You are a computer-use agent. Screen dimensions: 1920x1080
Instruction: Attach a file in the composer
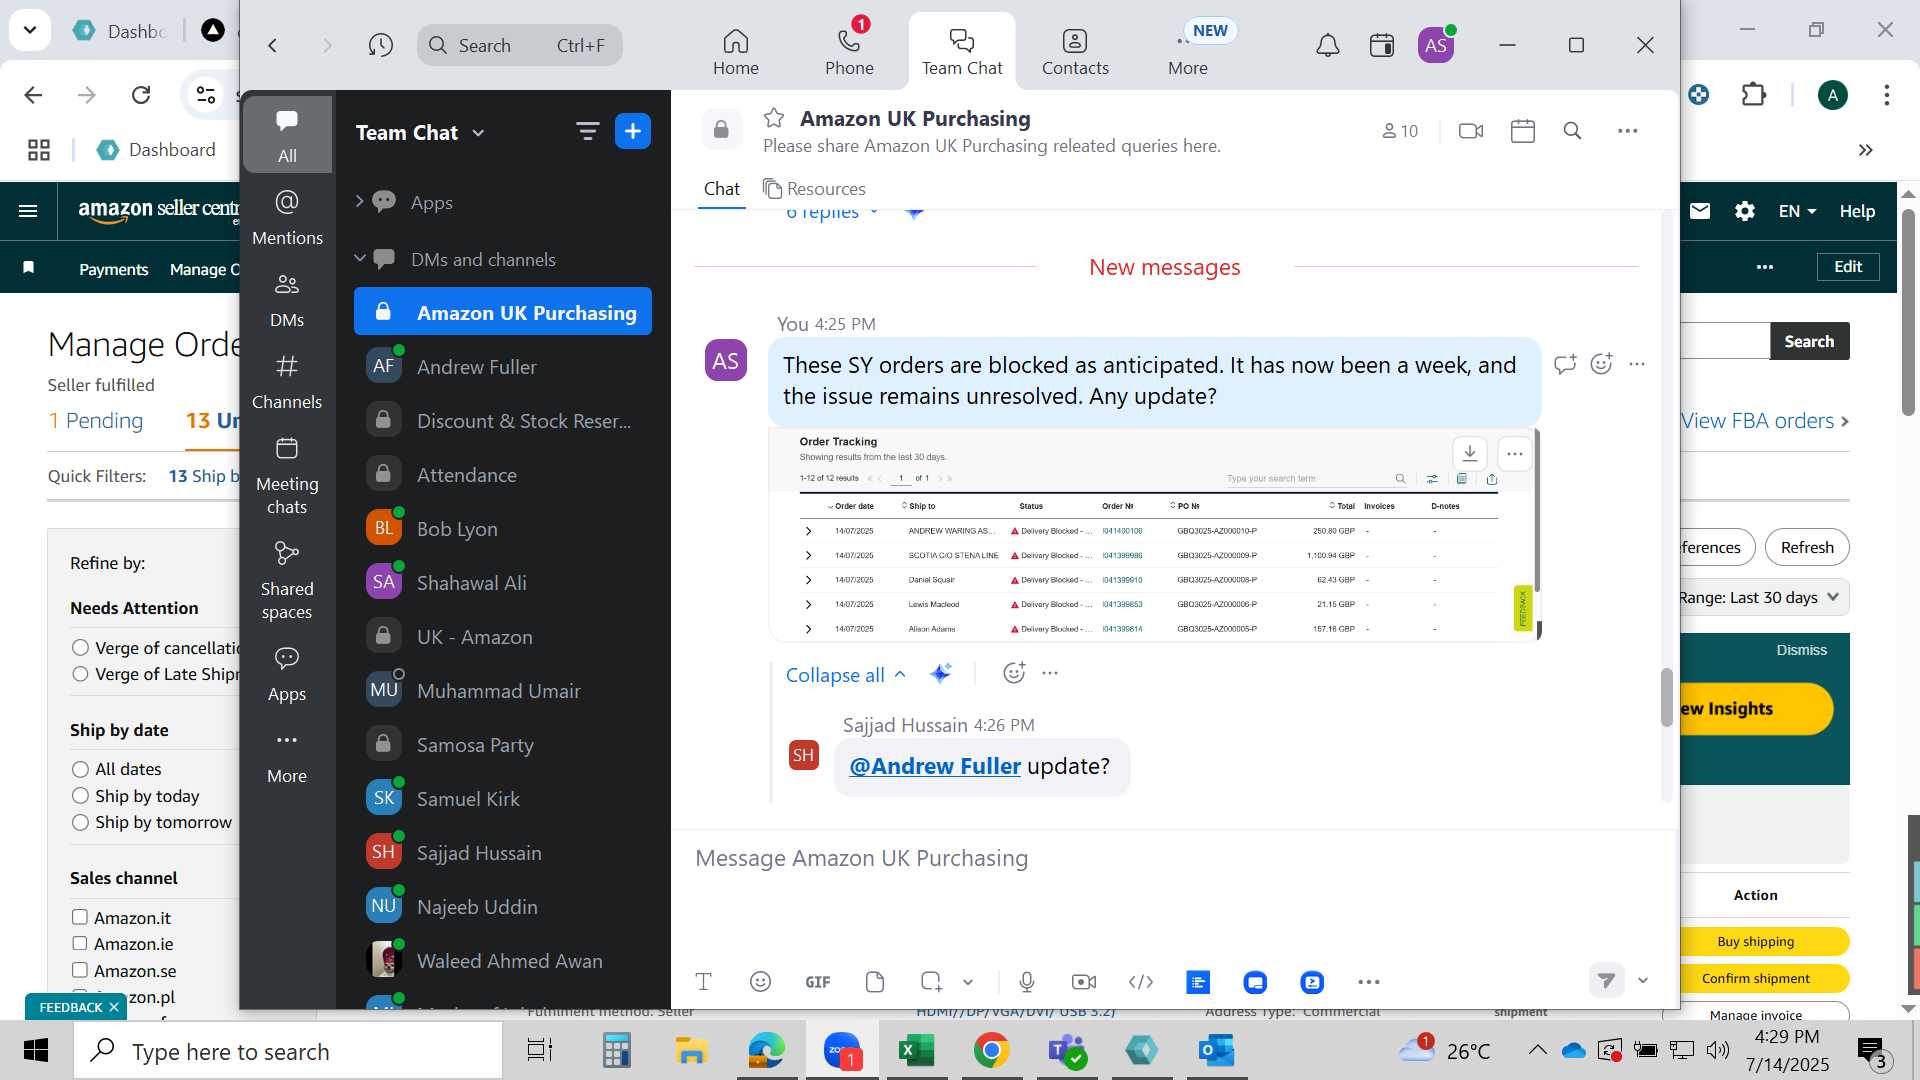pos(875,982)
